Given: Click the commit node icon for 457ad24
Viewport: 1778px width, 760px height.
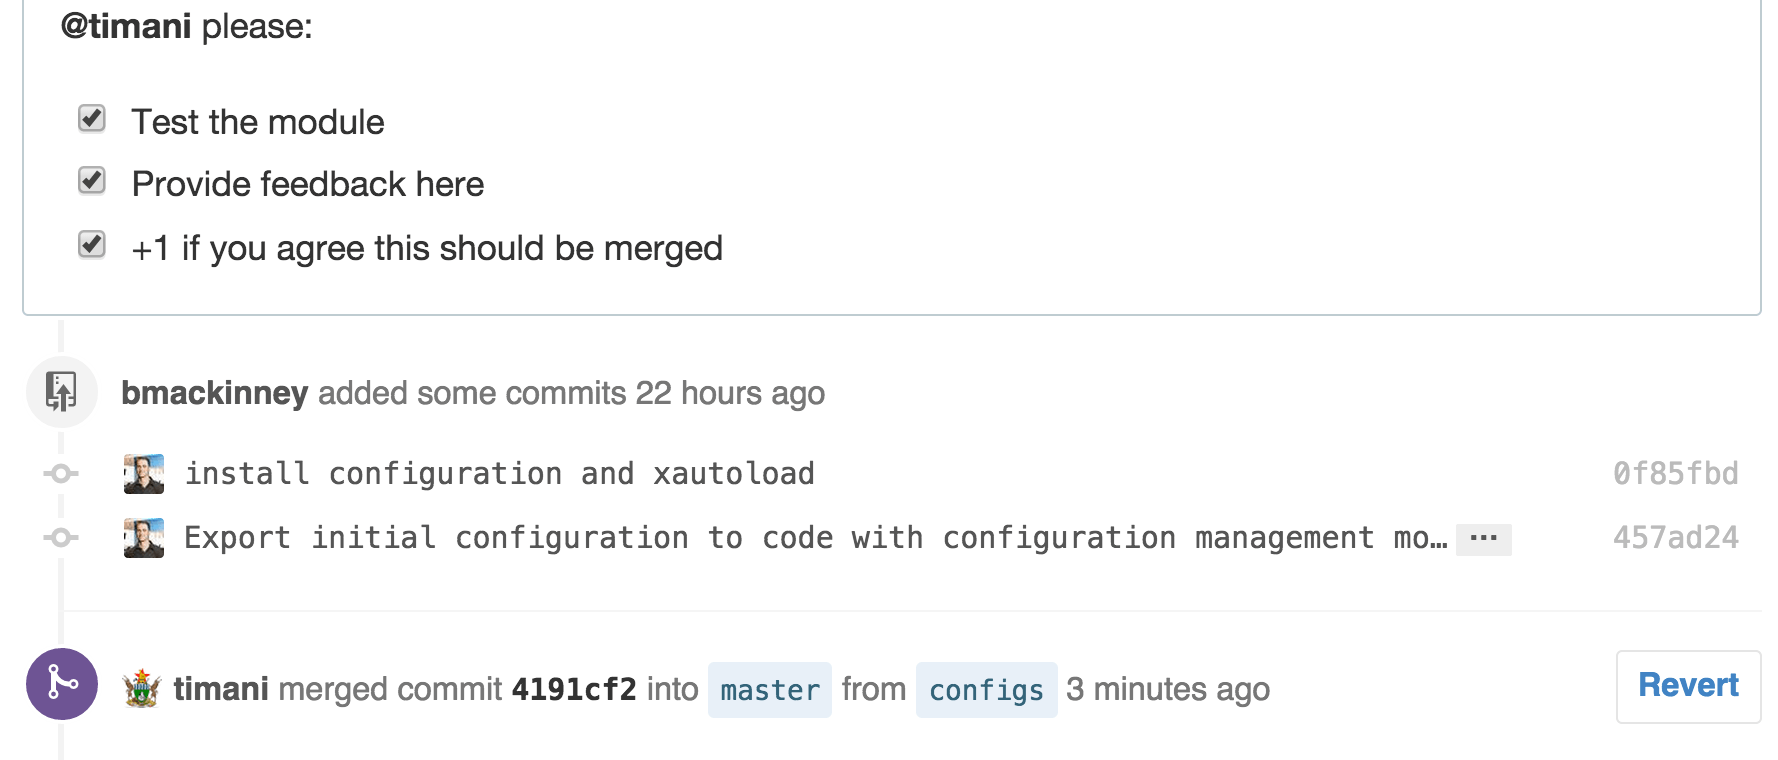Looking at the screenshot, I should coord(61,537).
